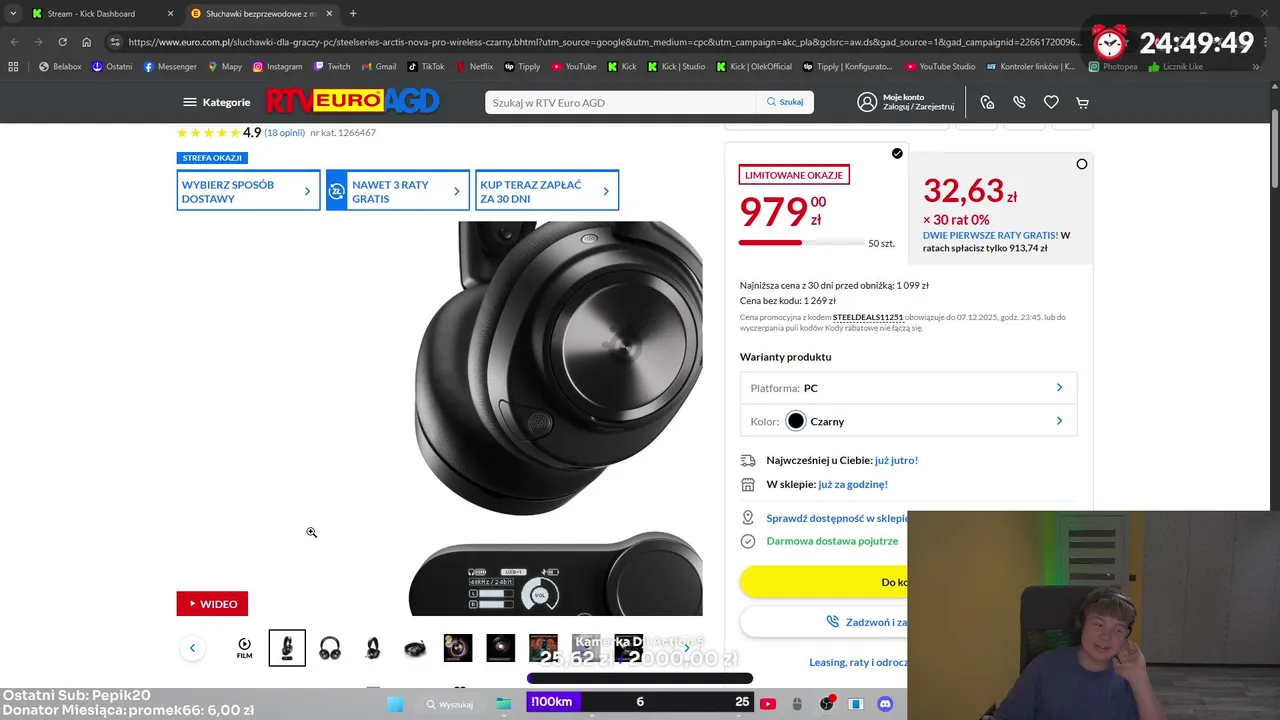The image size is (1280, 720).
Task: Click the STREFA OKAZJI label
Action: coord(212,158)
